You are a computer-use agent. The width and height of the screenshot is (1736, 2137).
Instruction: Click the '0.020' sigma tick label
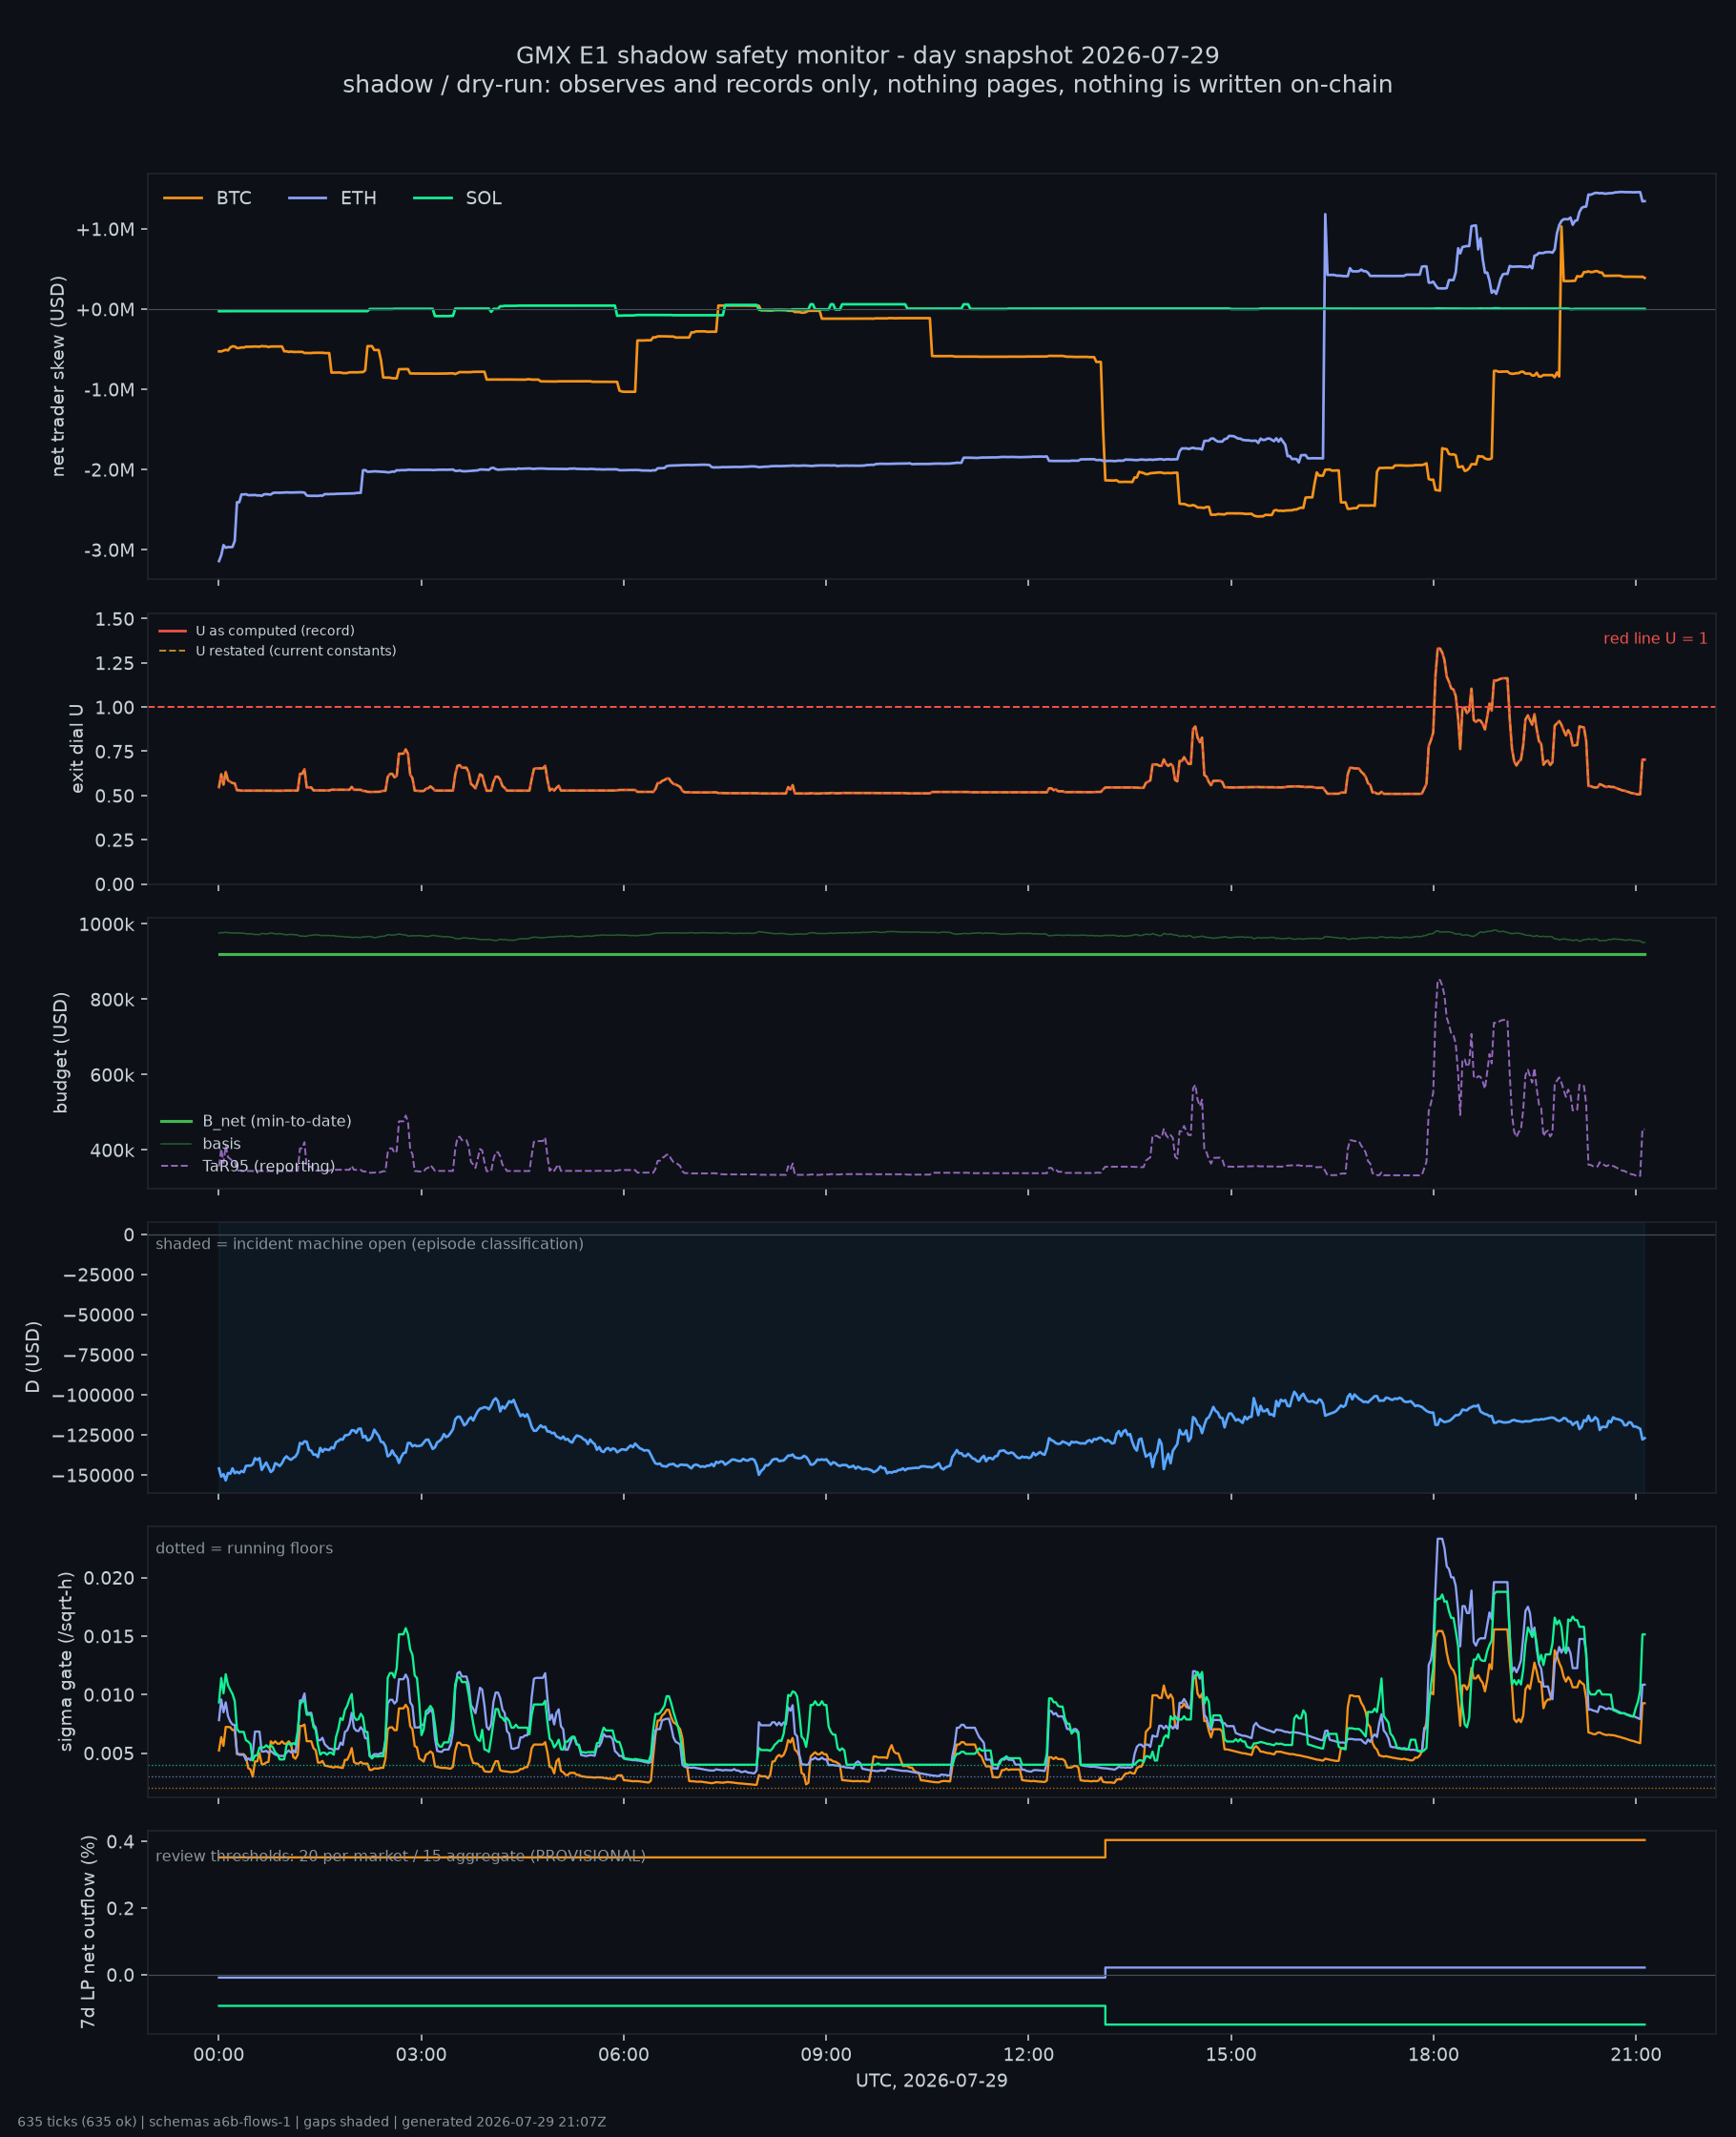pyautogui.click(x=109, y=1578)
